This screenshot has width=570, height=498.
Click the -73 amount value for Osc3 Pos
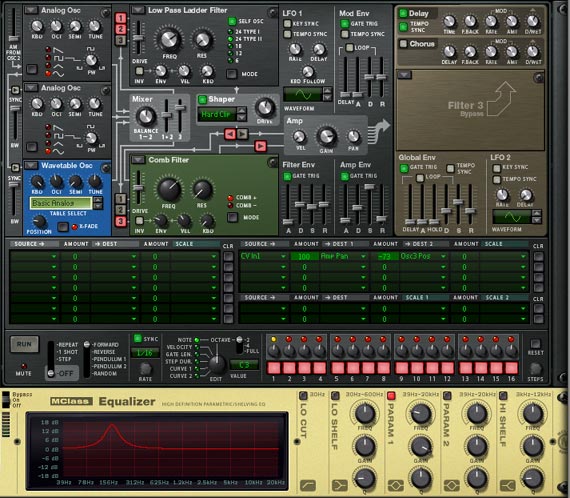tap(384, 257)
